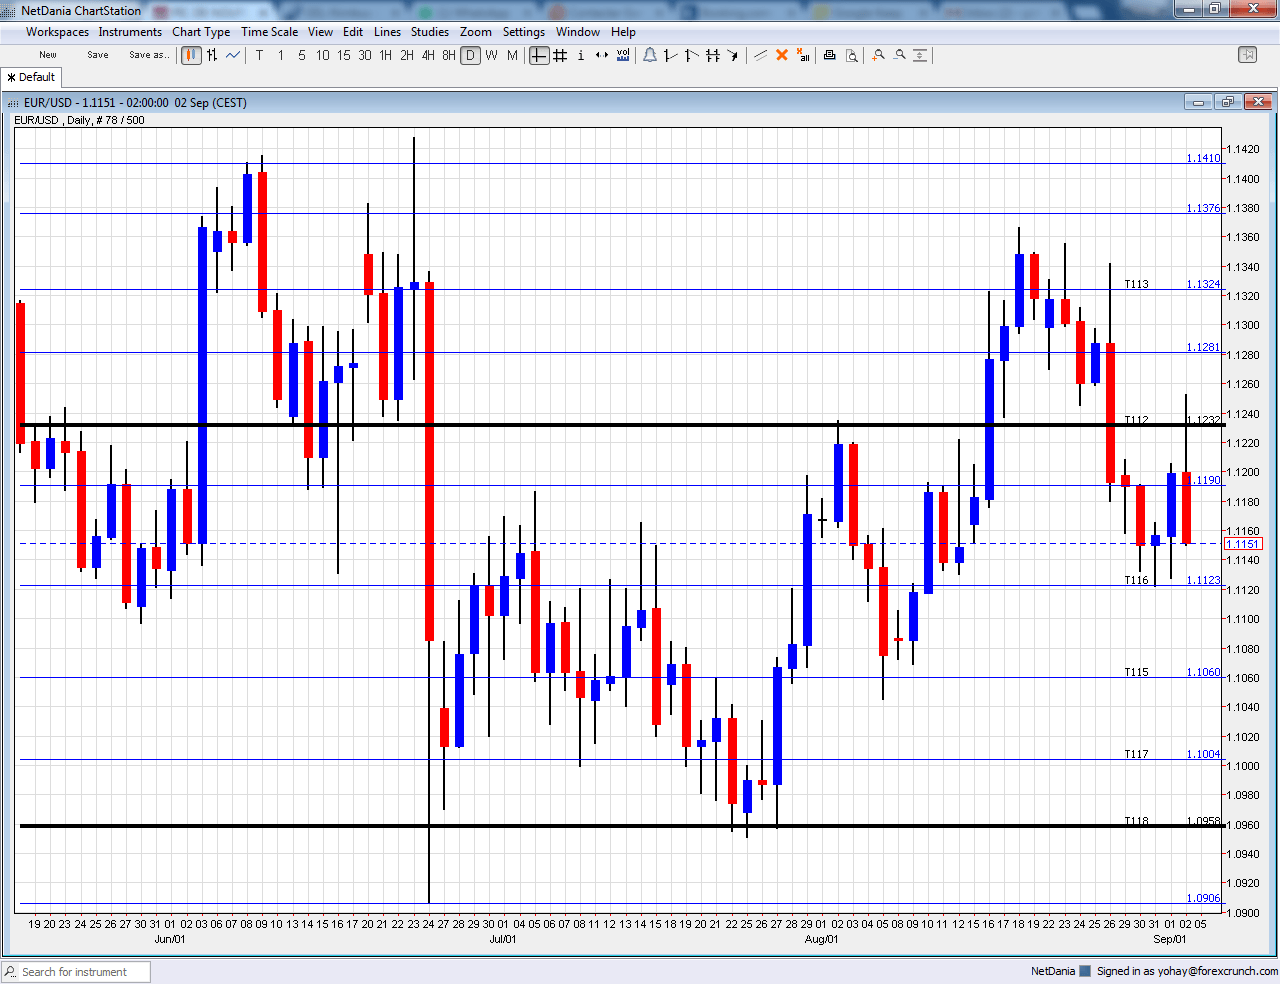Open the Studies menu
Screen dimensions: 1280x984
point(430,31)
